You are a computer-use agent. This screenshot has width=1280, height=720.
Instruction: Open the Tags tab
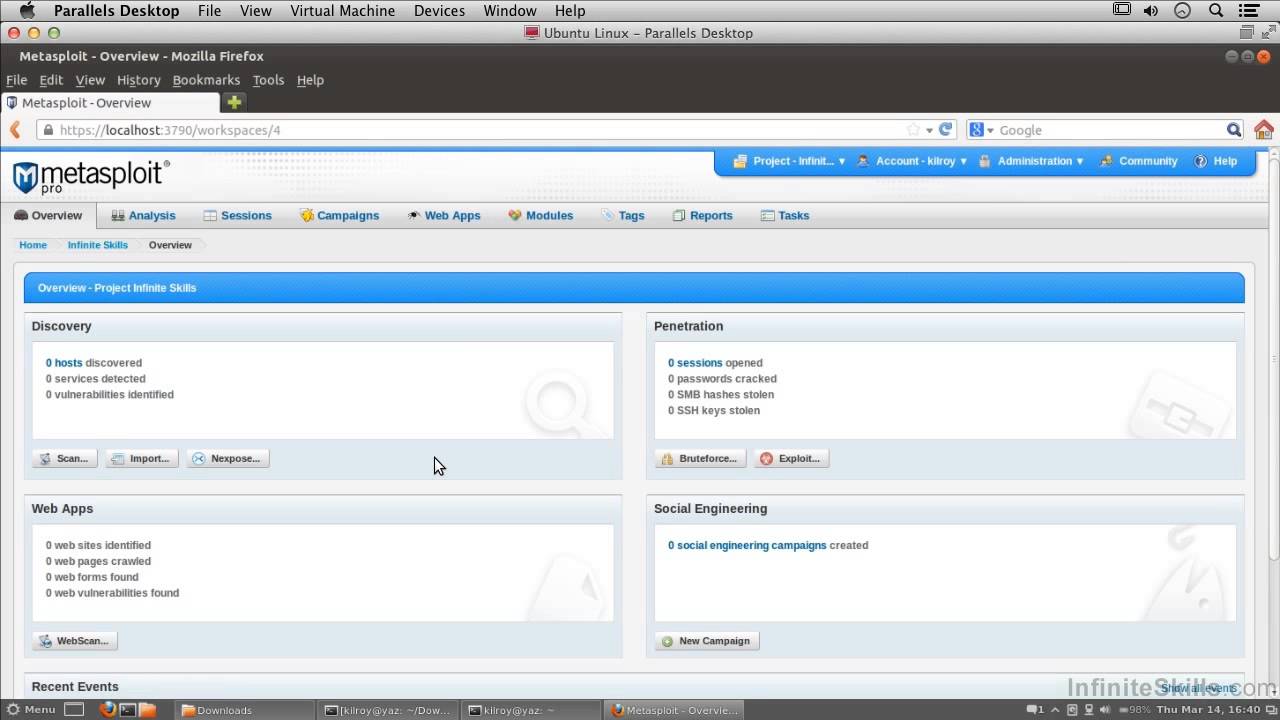(x=622, y=215)
